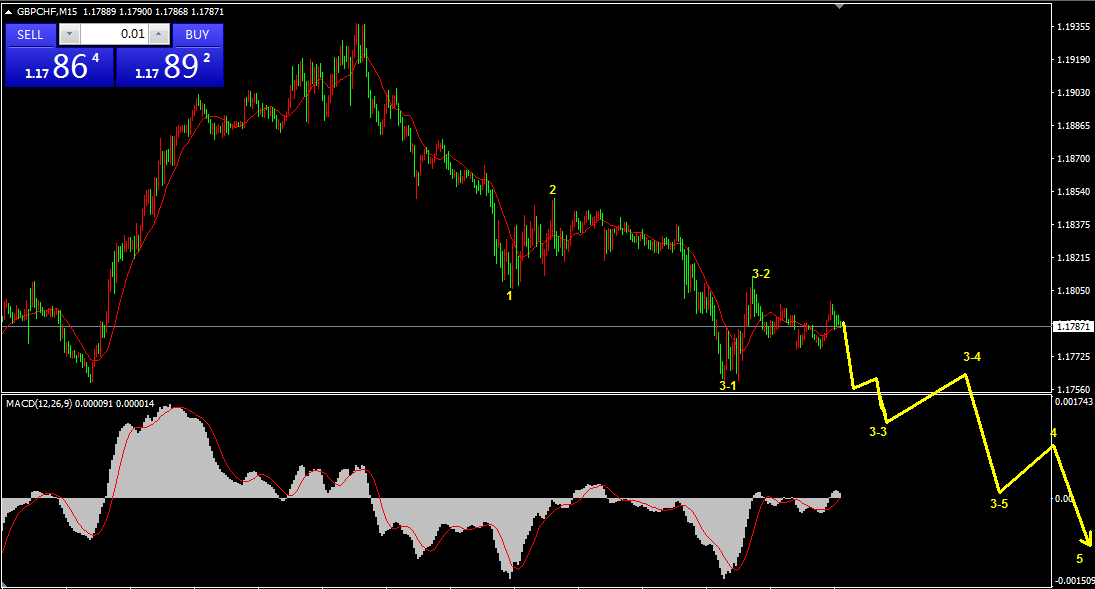Click the 1.18865 price axis label
The image size is (1095, 589).
tap(1073, 126)
